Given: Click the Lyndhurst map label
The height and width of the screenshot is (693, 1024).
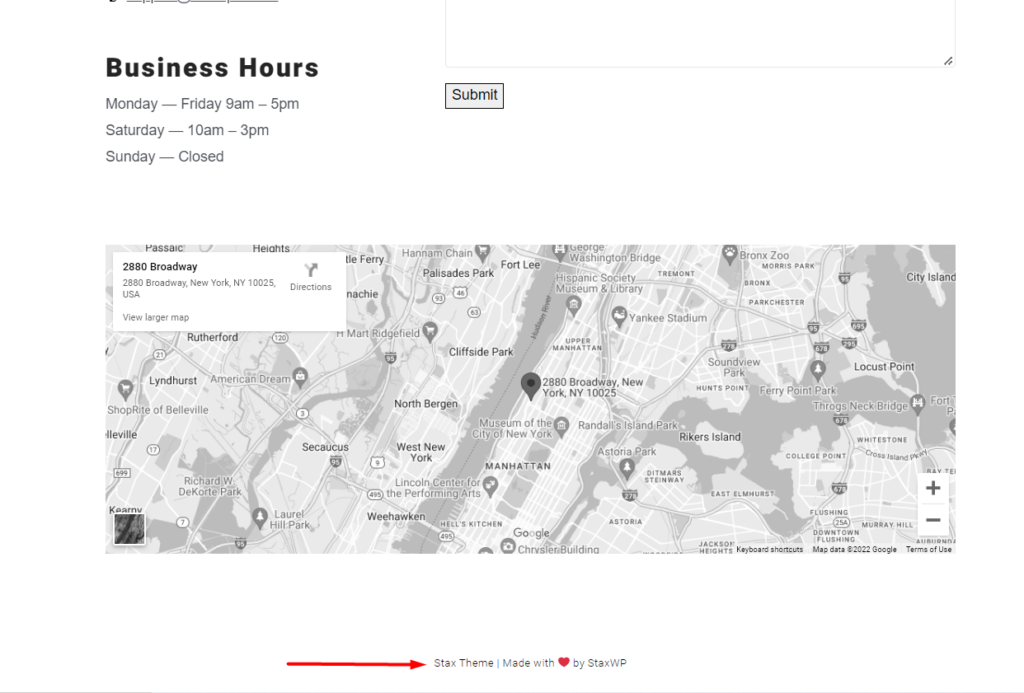Looking at the screenshot, I should pyautogui.click(x=172, y=381).
